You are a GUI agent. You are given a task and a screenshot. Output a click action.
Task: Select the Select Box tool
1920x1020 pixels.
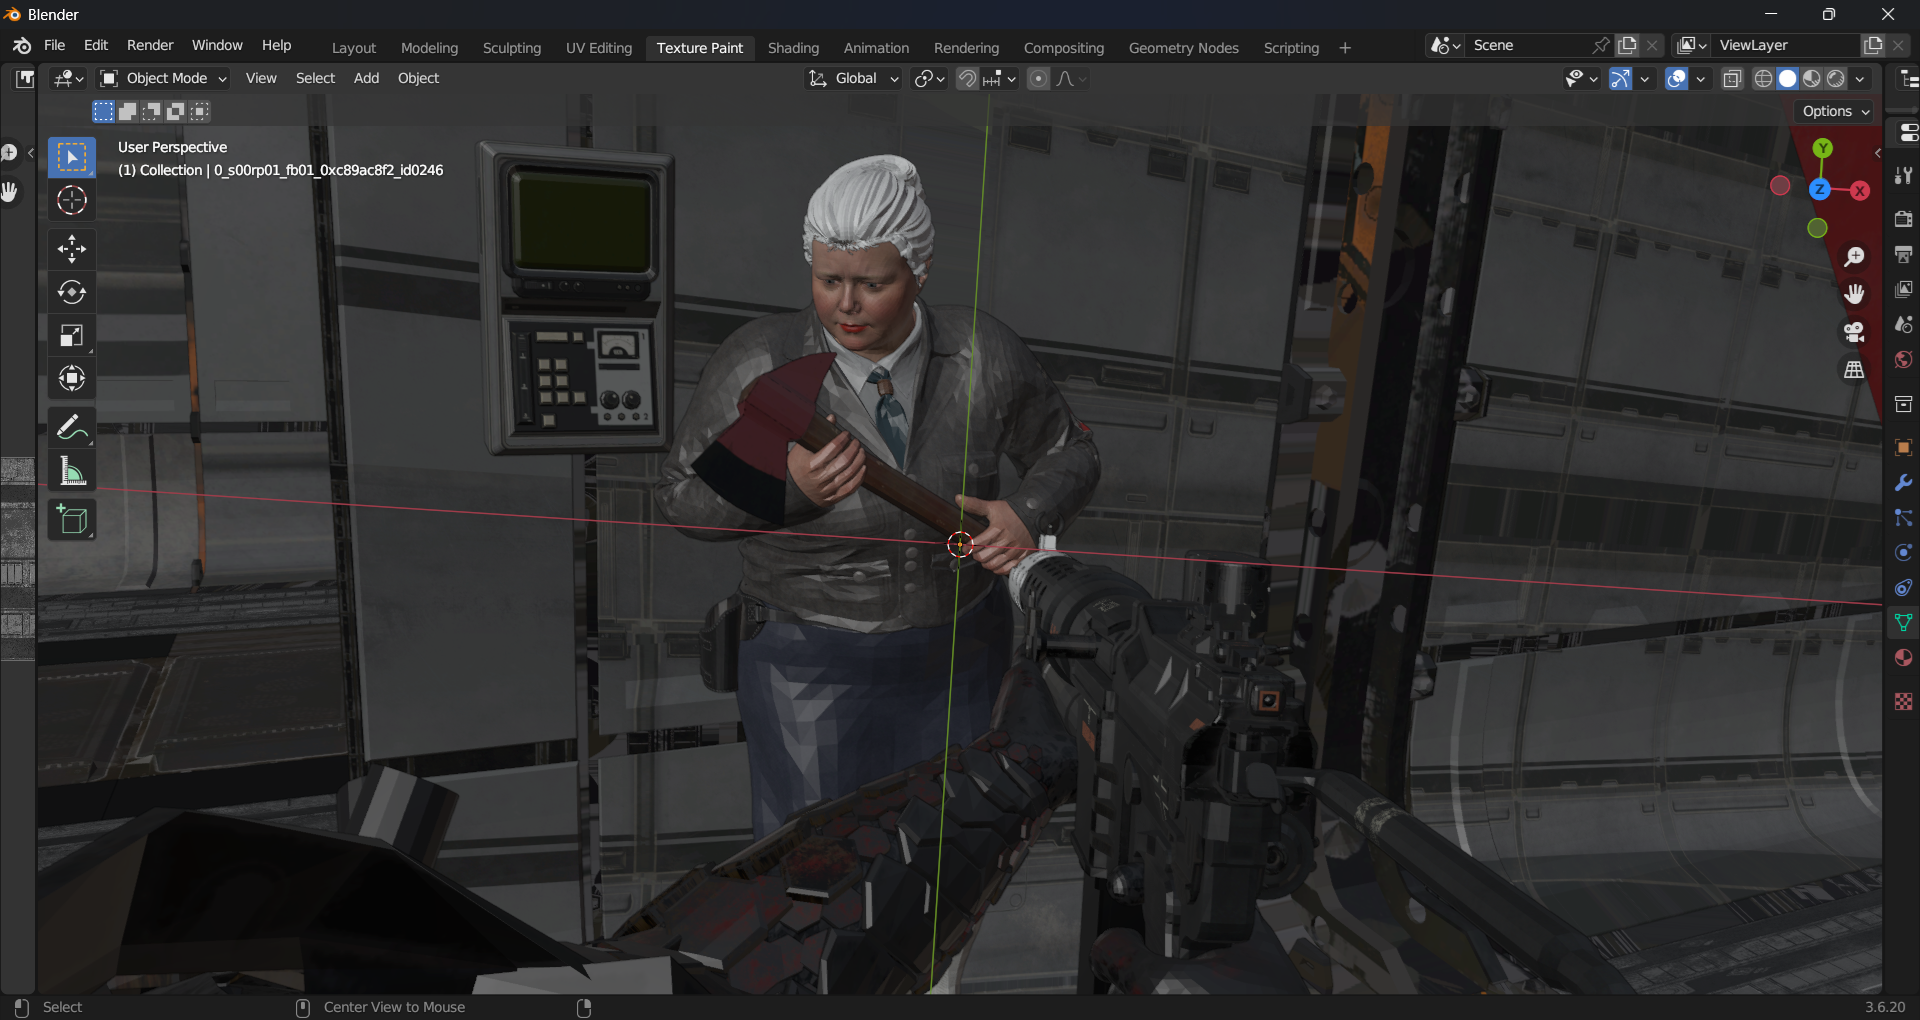tap(72, 158)
